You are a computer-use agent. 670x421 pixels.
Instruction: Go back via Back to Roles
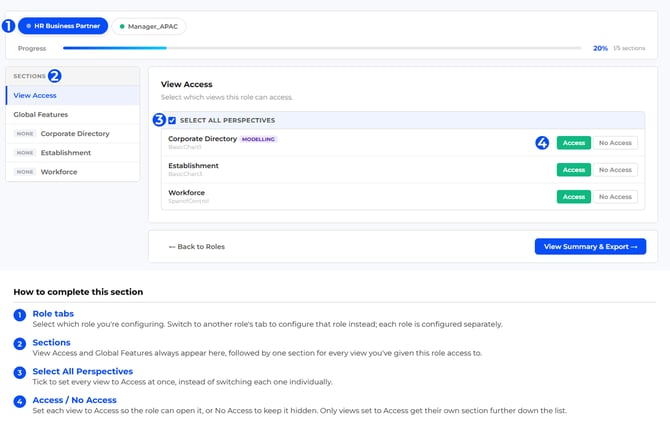point(197,247)
